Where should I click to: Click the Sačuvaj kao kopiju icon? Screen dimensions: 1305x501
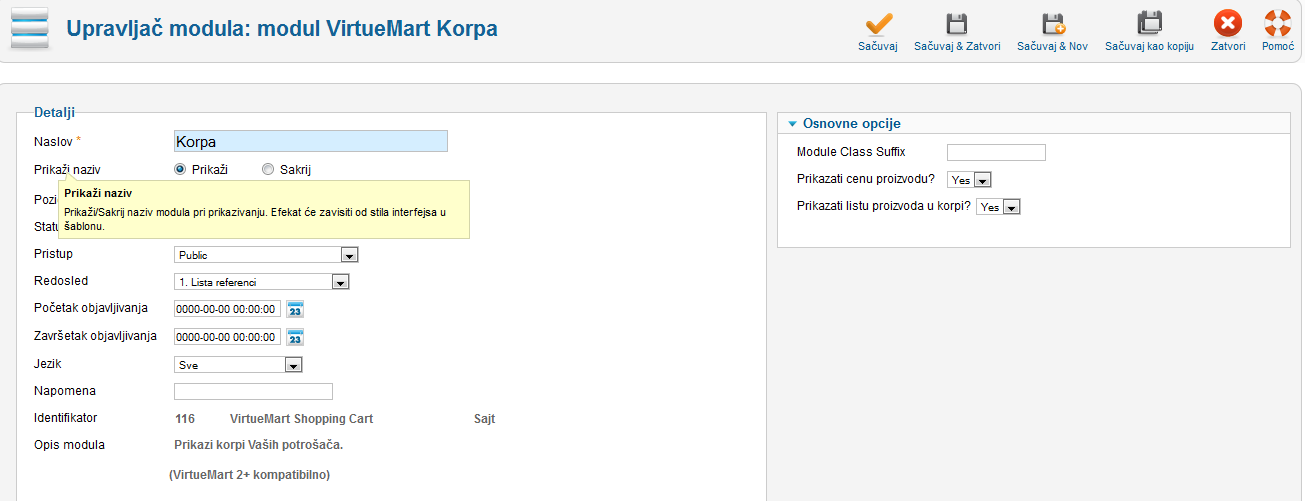pyautogui.click(x=1149, y=24)
